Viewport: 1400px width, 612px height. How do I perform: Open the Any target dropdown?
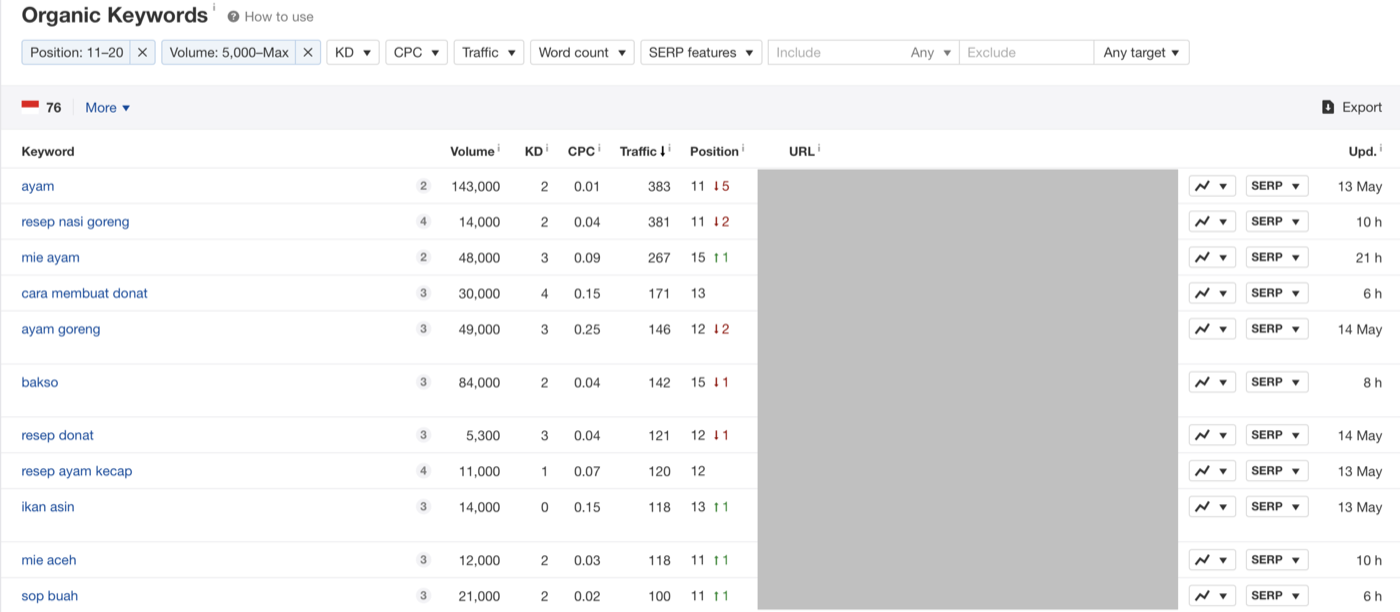(1141, 52)
